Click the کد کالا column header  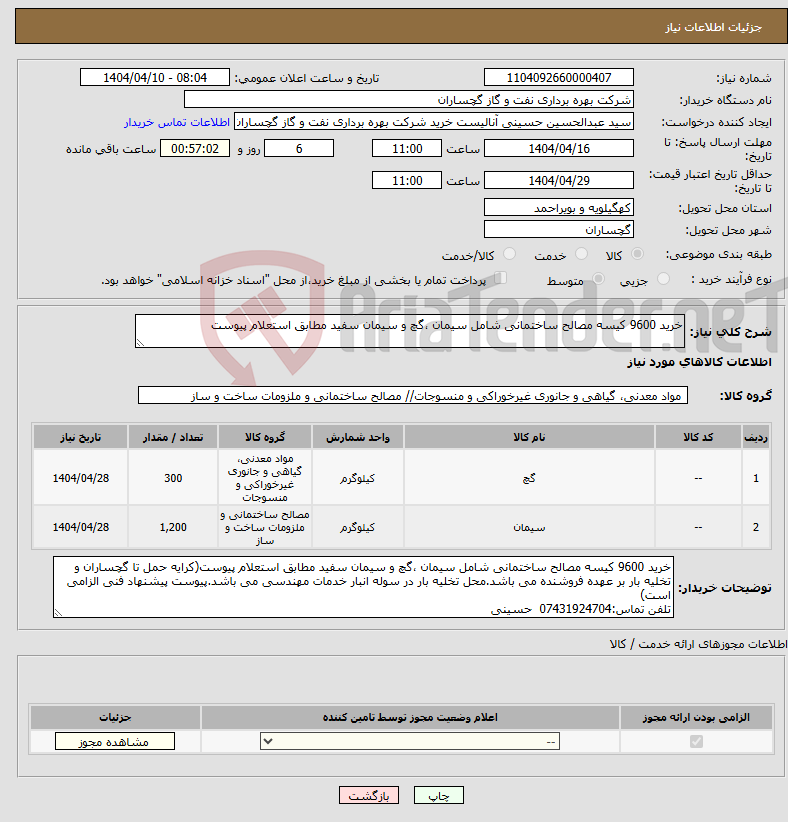(x=698, y=437)
